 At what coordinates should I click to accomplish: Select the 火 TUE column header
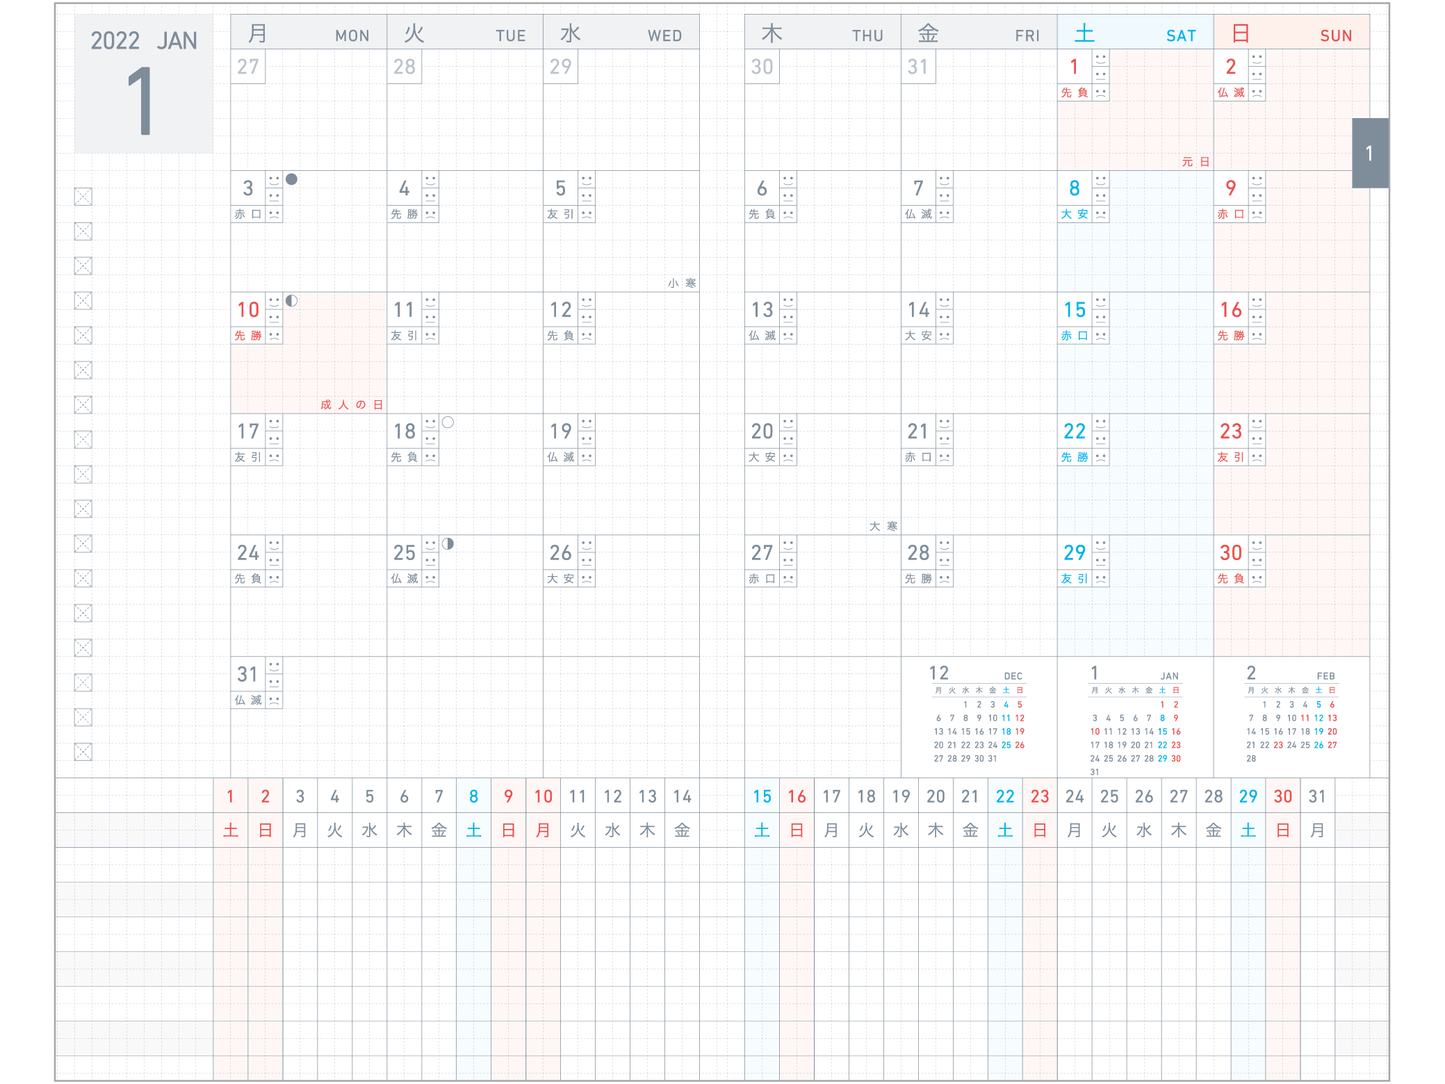pyautogui.click(x=465, y=32)
